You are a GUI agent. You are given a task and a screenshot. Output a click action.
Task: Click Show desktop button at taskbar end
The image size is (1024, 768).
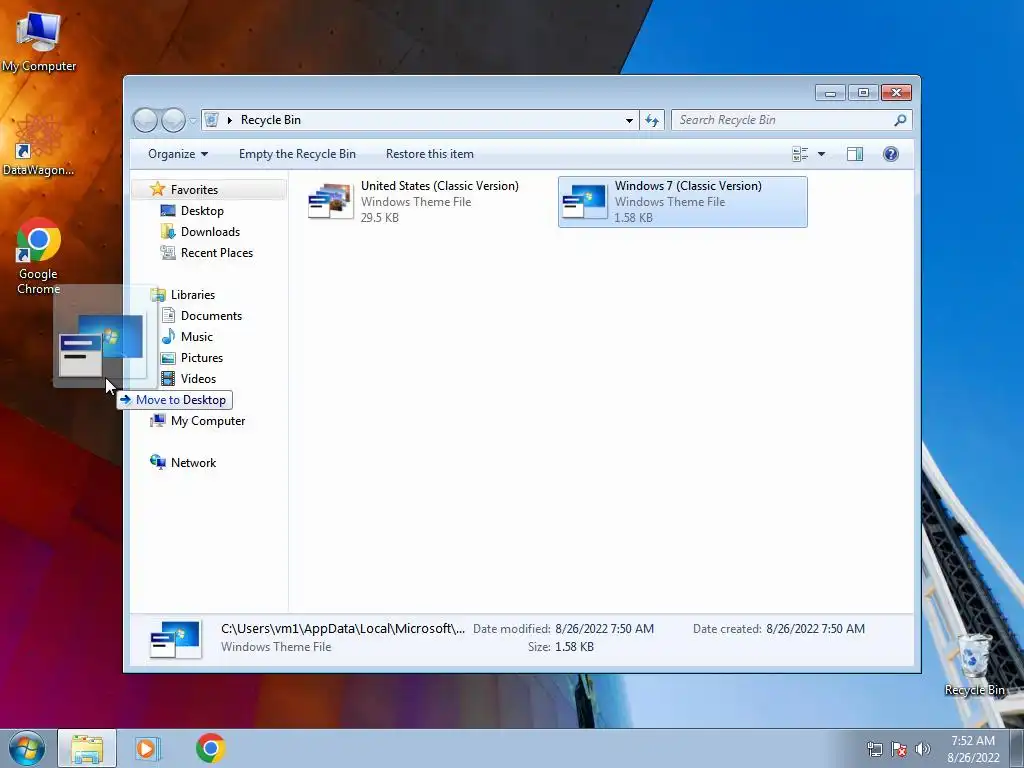point(1017,749)
